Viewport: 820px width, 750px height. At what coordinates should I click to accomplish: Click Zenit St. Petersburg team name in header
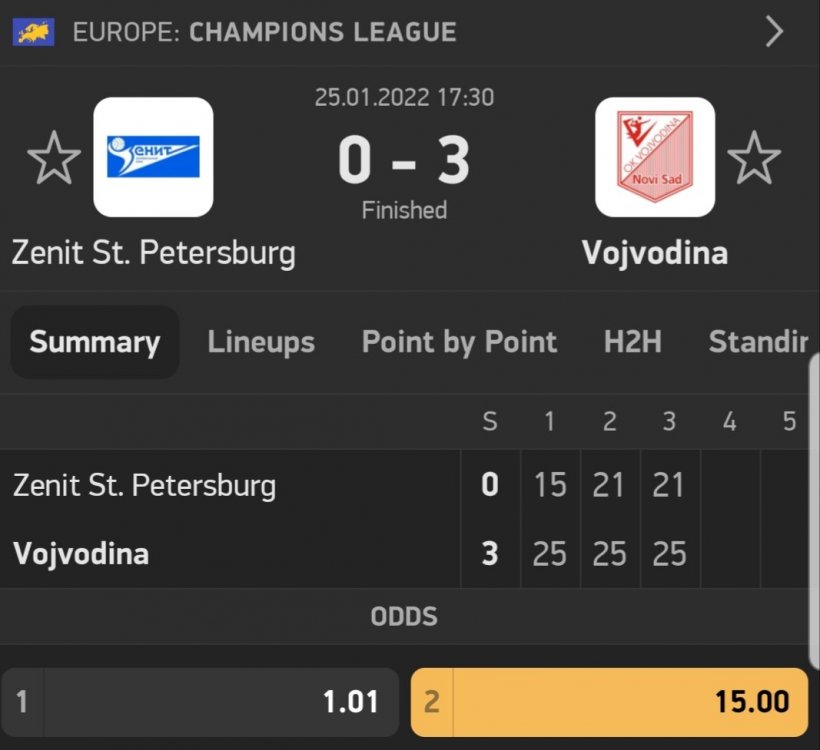point(153,252)
